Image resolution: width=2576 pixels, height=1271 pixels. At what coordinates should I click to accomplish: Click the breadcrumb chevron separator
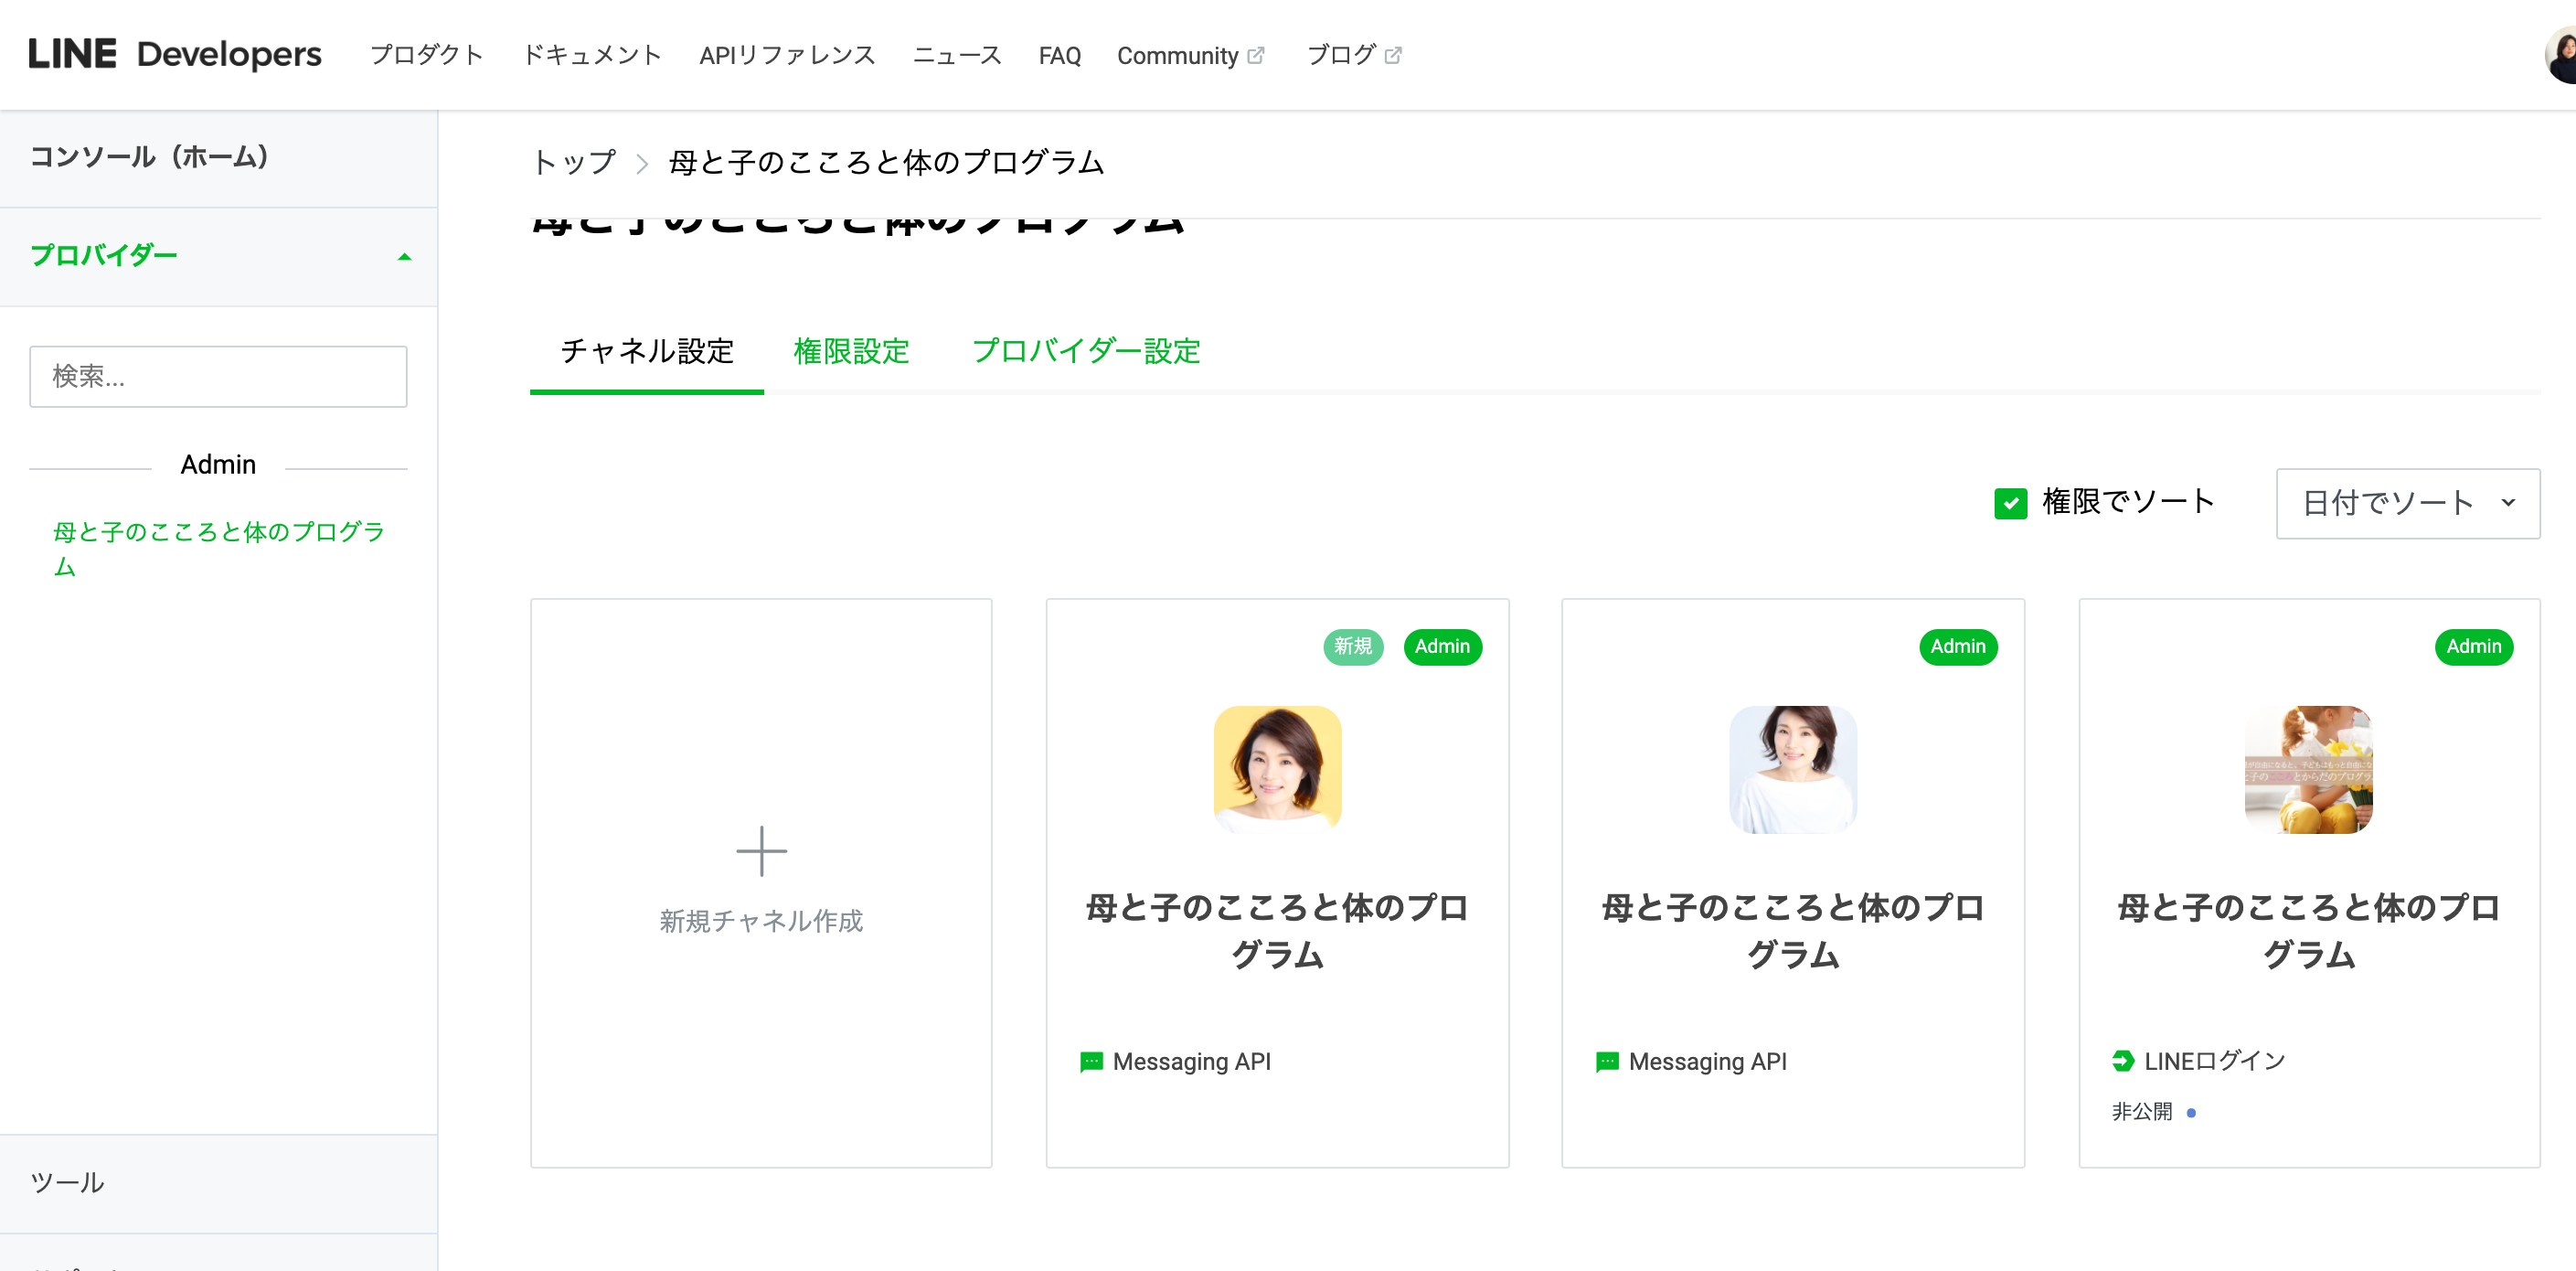click(x=642, y=163)
